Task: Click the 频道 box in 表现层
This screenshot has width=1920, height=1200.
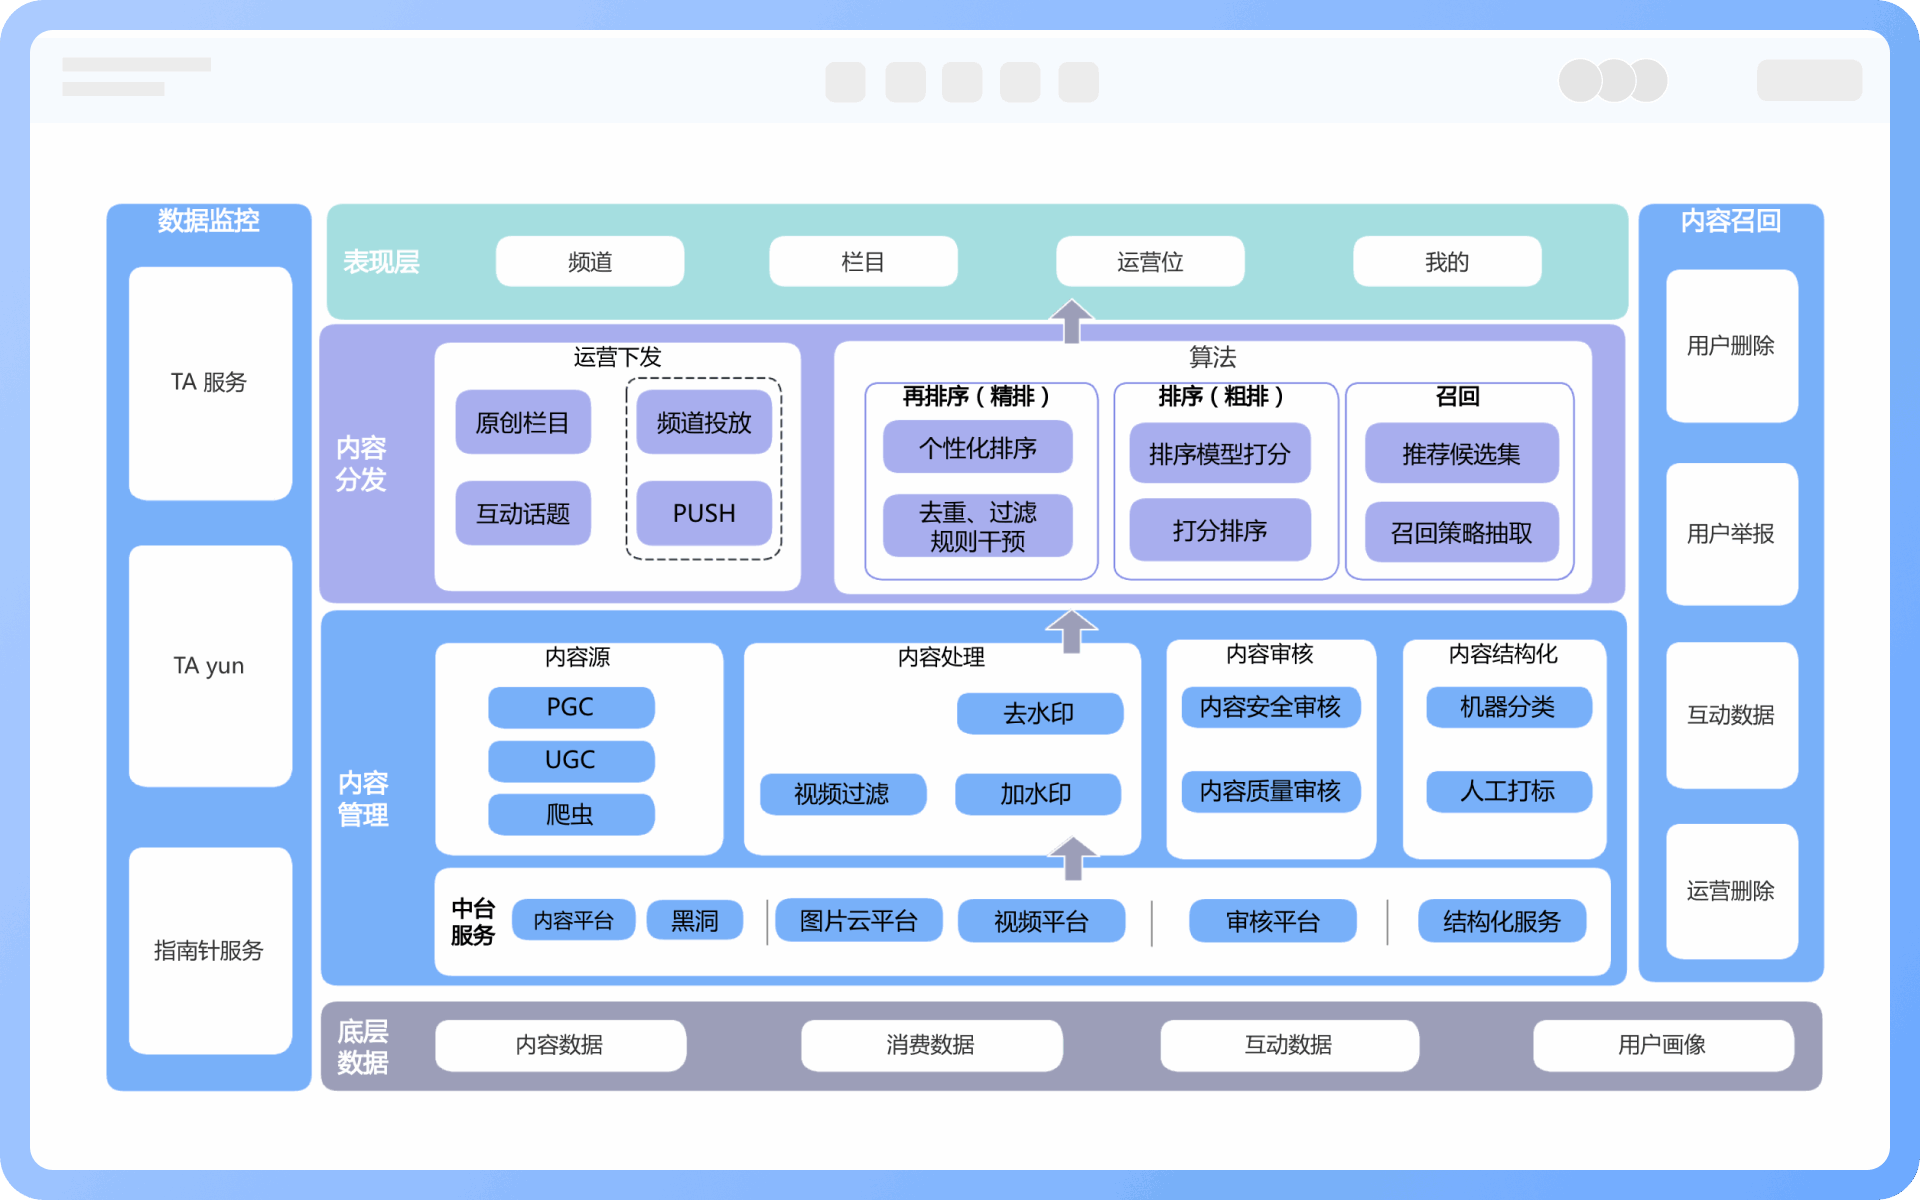Action: click(589, 262)
